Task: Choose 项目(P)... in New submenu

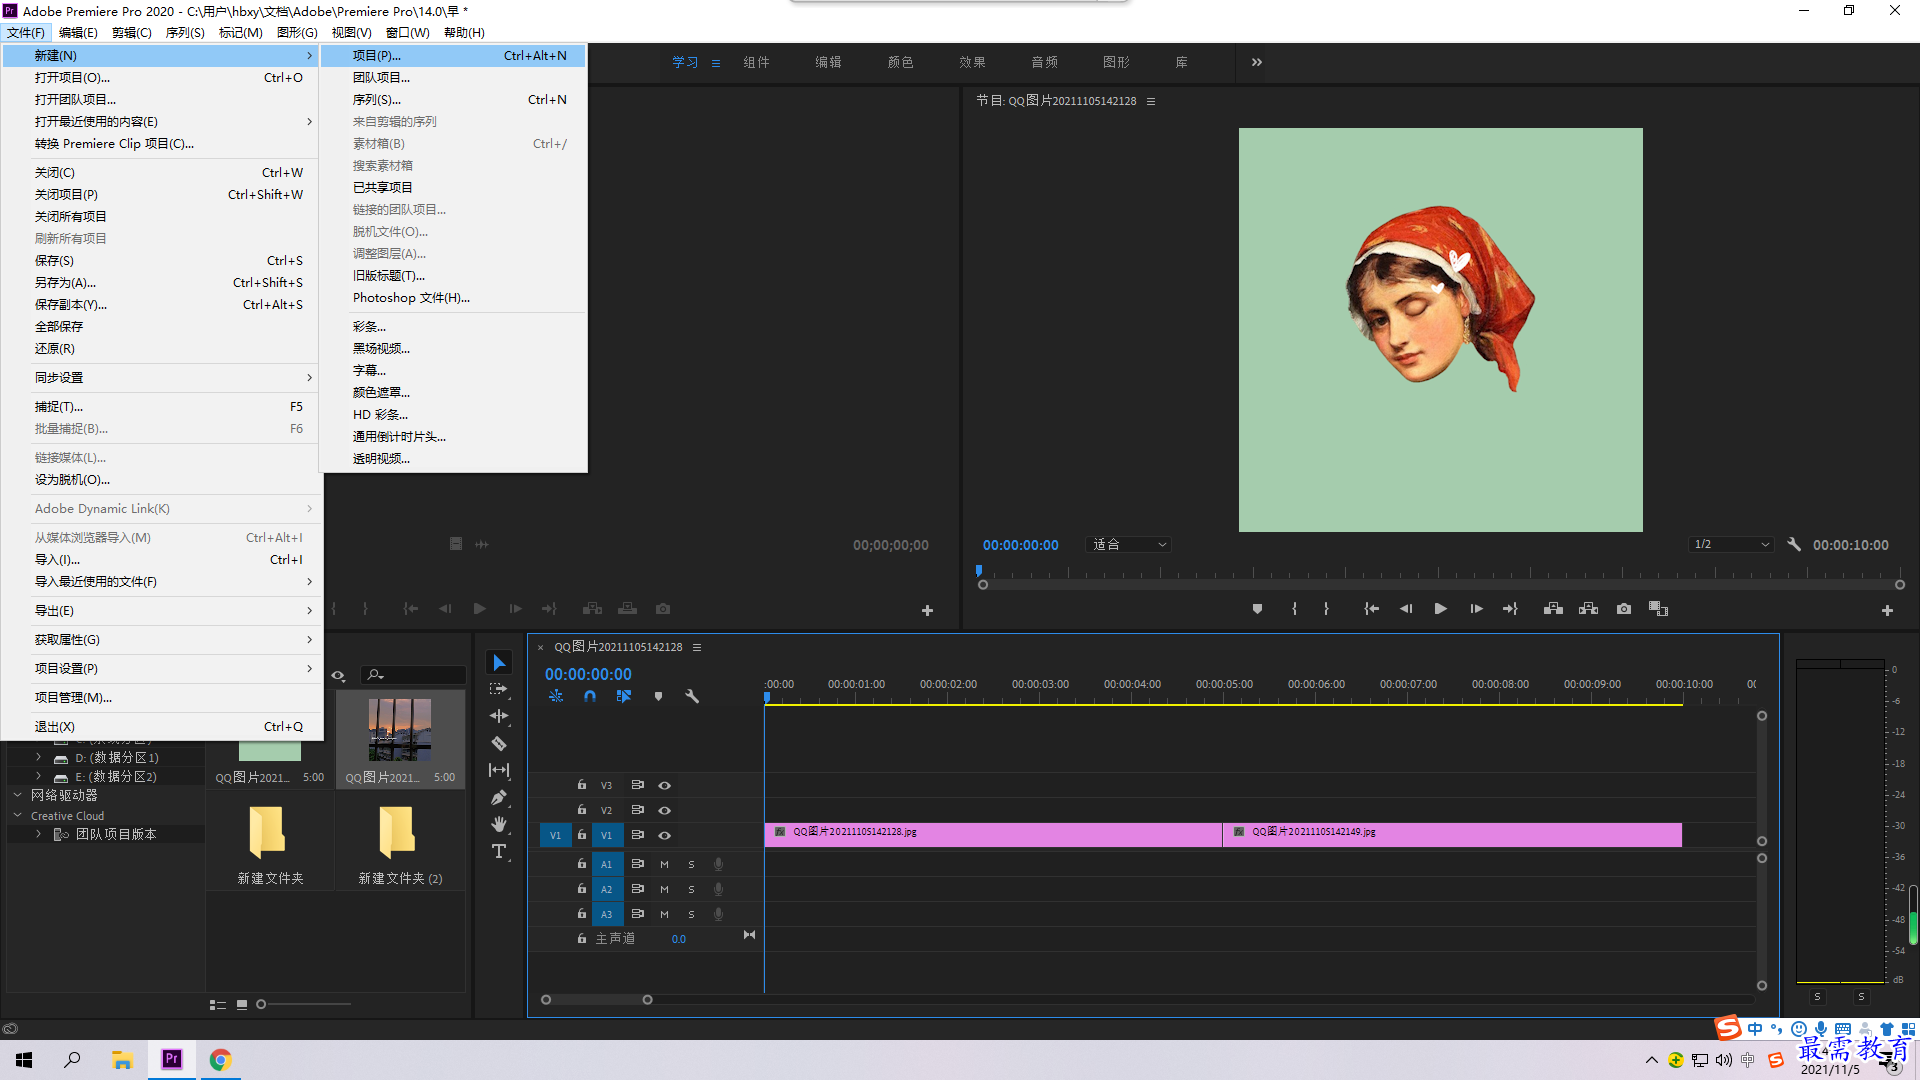Action: (453, 56)
